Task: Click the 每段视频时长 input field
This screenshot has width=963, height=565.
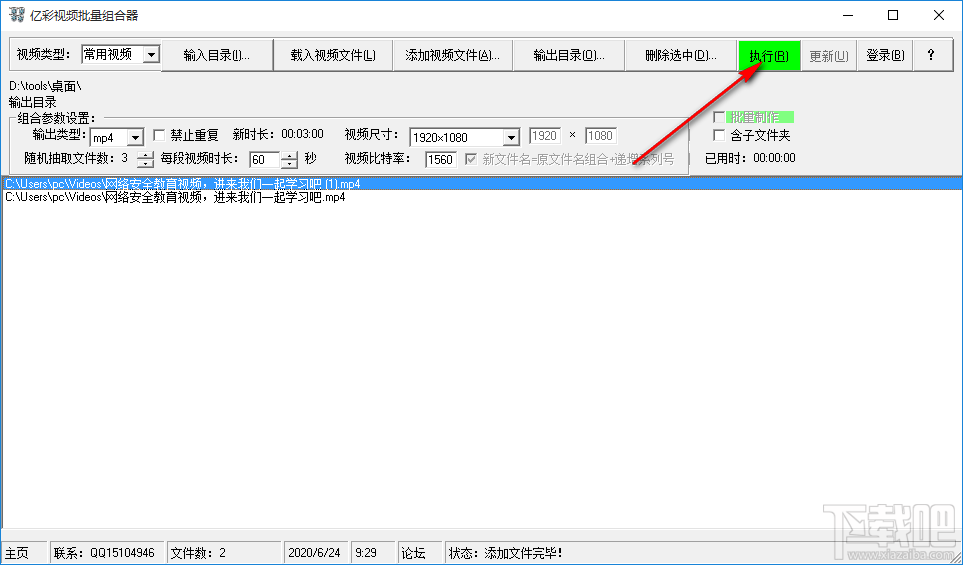Action: 265,160
